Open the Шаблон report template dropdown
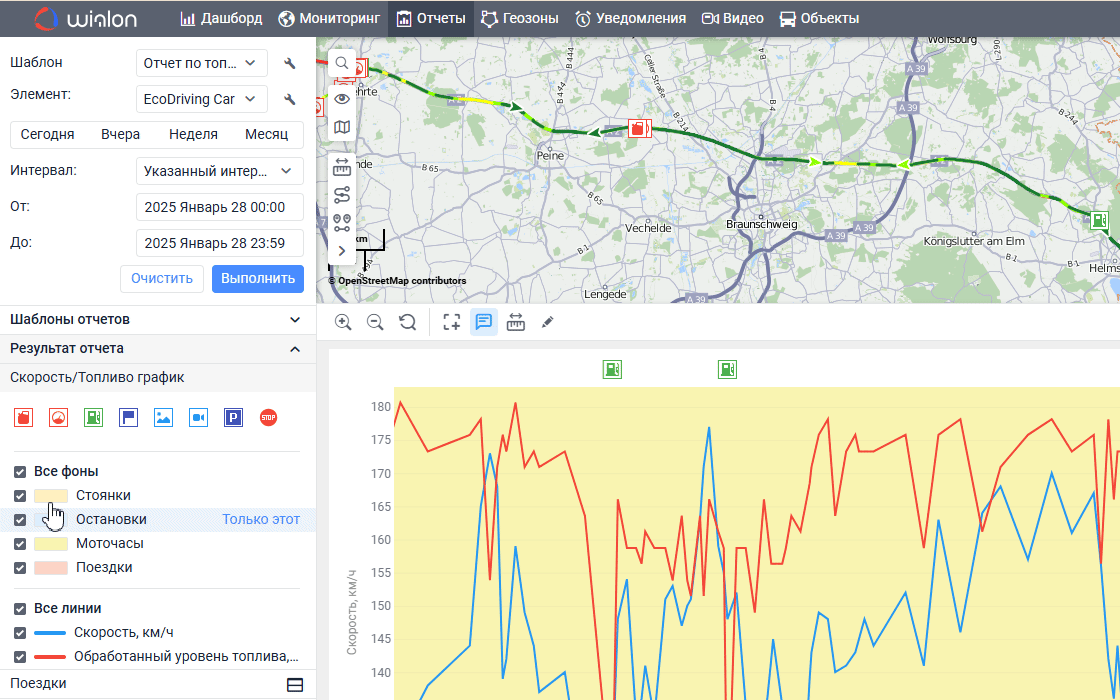This screenshot has width=1120, height=700. [201, 63]
